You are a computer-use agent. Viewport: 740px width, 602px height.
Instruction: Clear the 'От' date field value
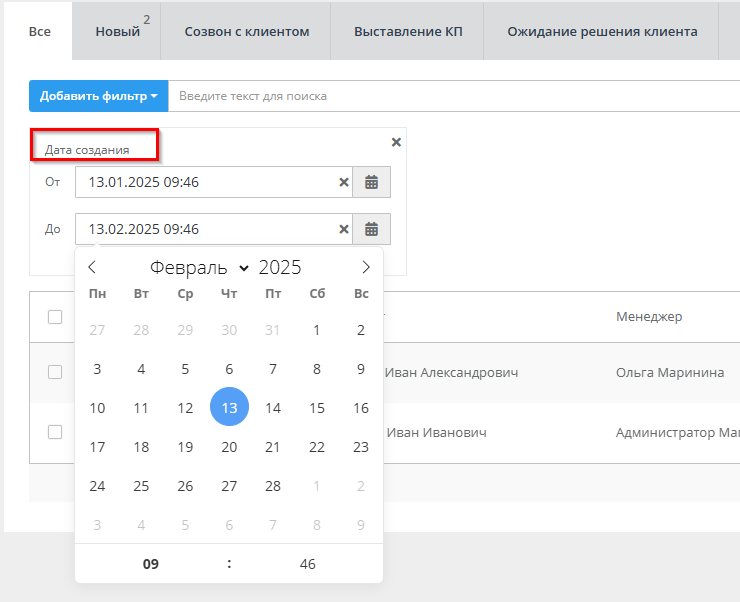[344, 182]
